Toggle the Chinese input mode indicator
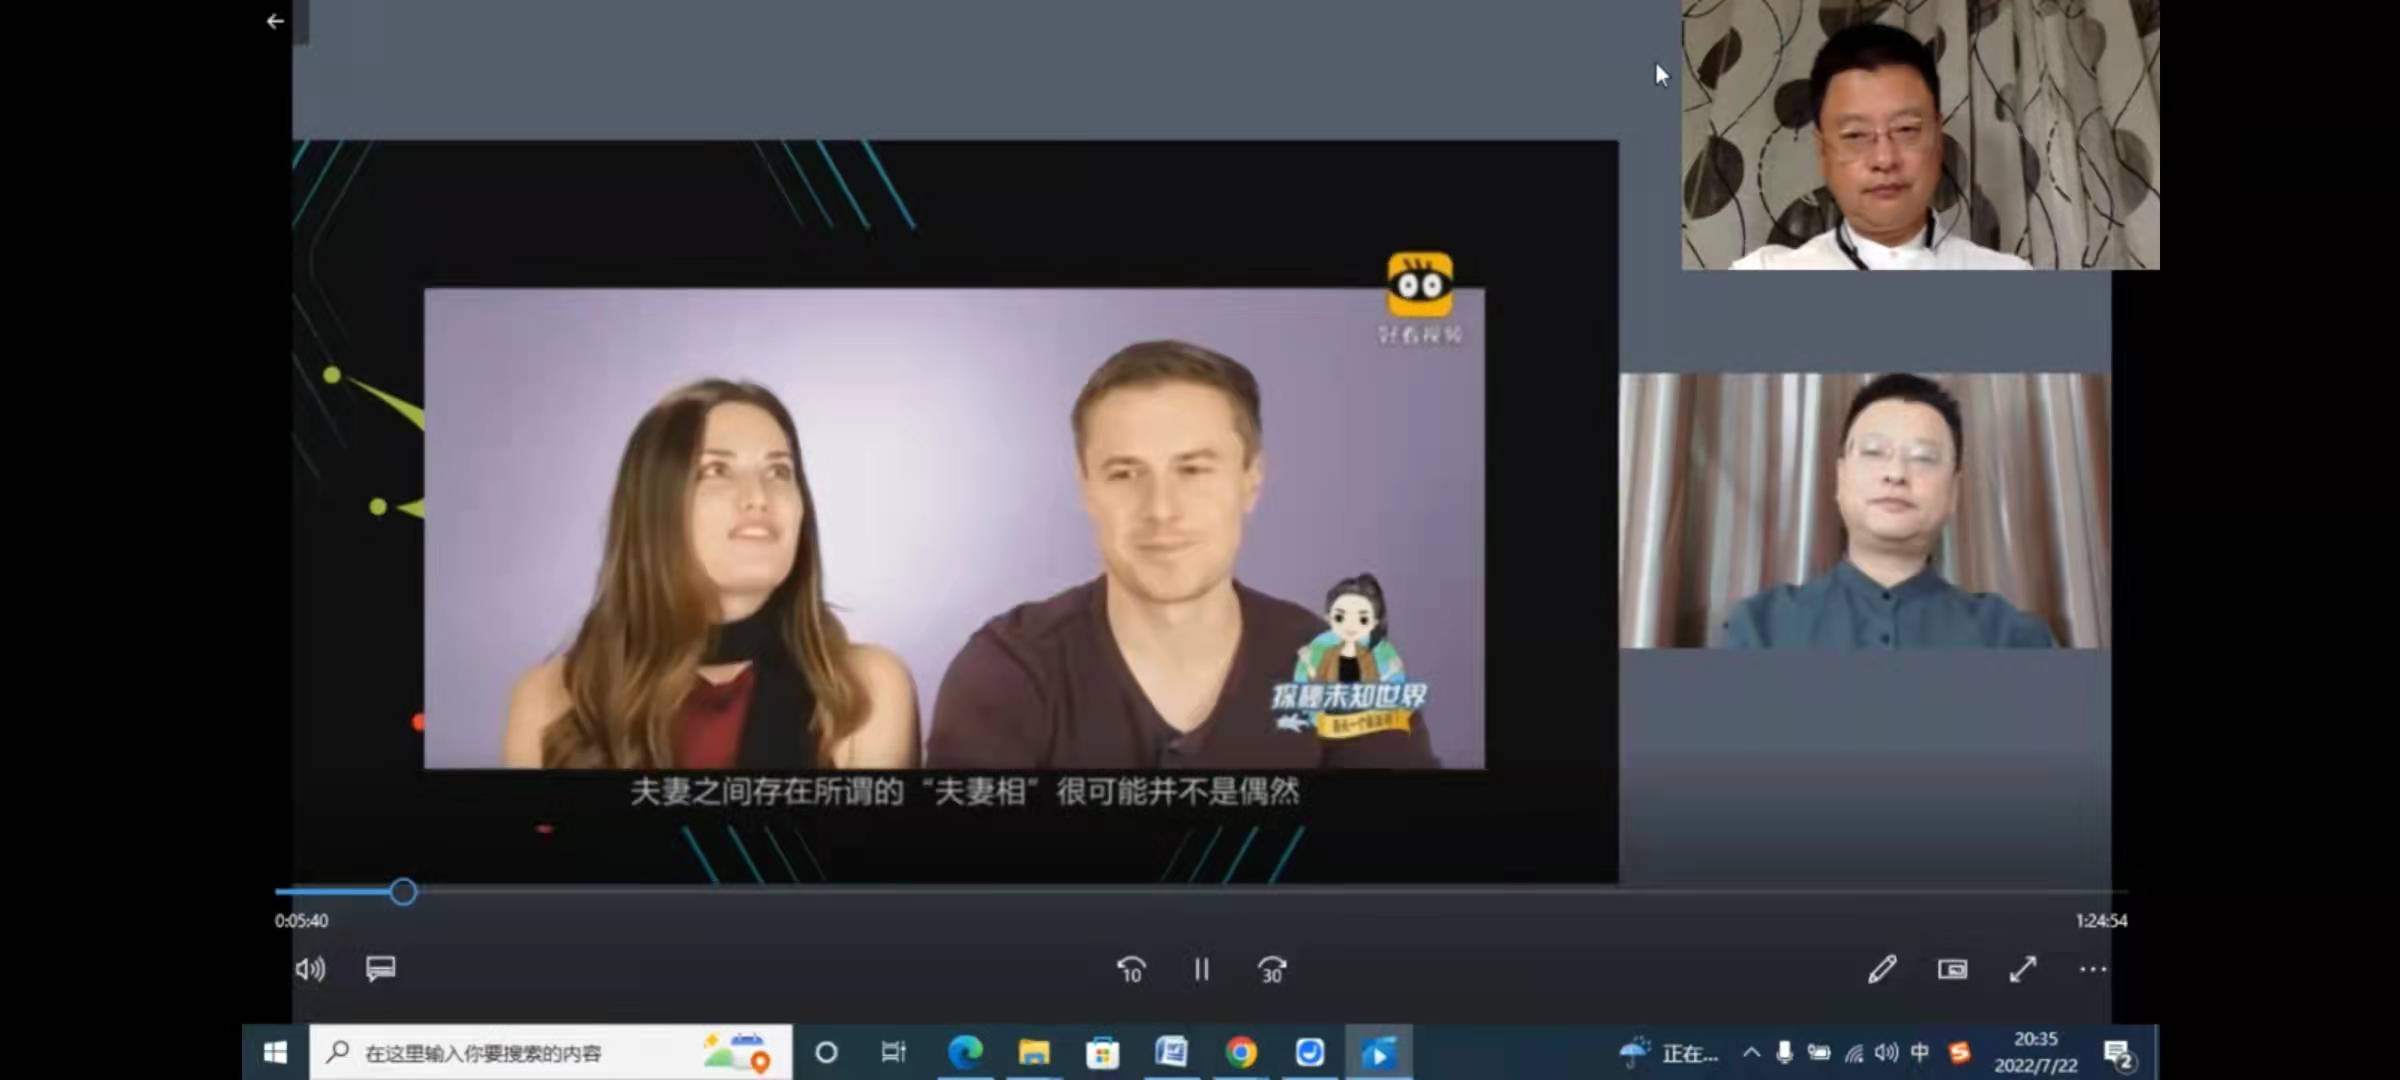 (x=1920, y=1052)
